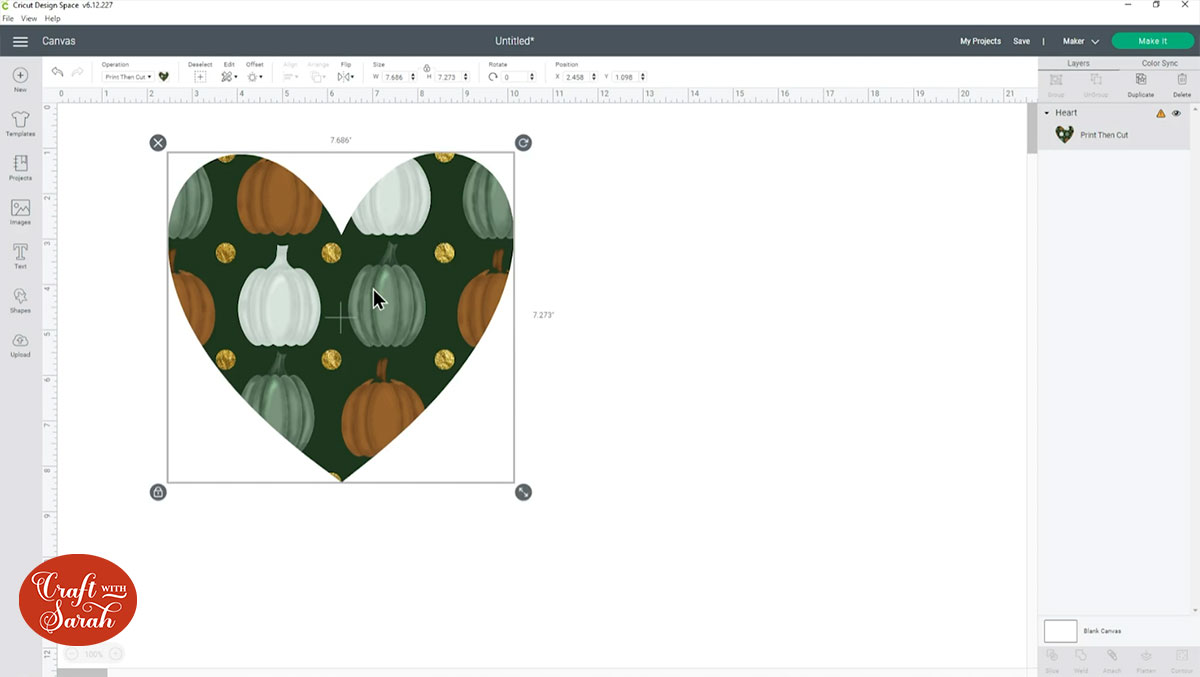Hide the Heart layer with eye icon

click(x=1176, y=113)
